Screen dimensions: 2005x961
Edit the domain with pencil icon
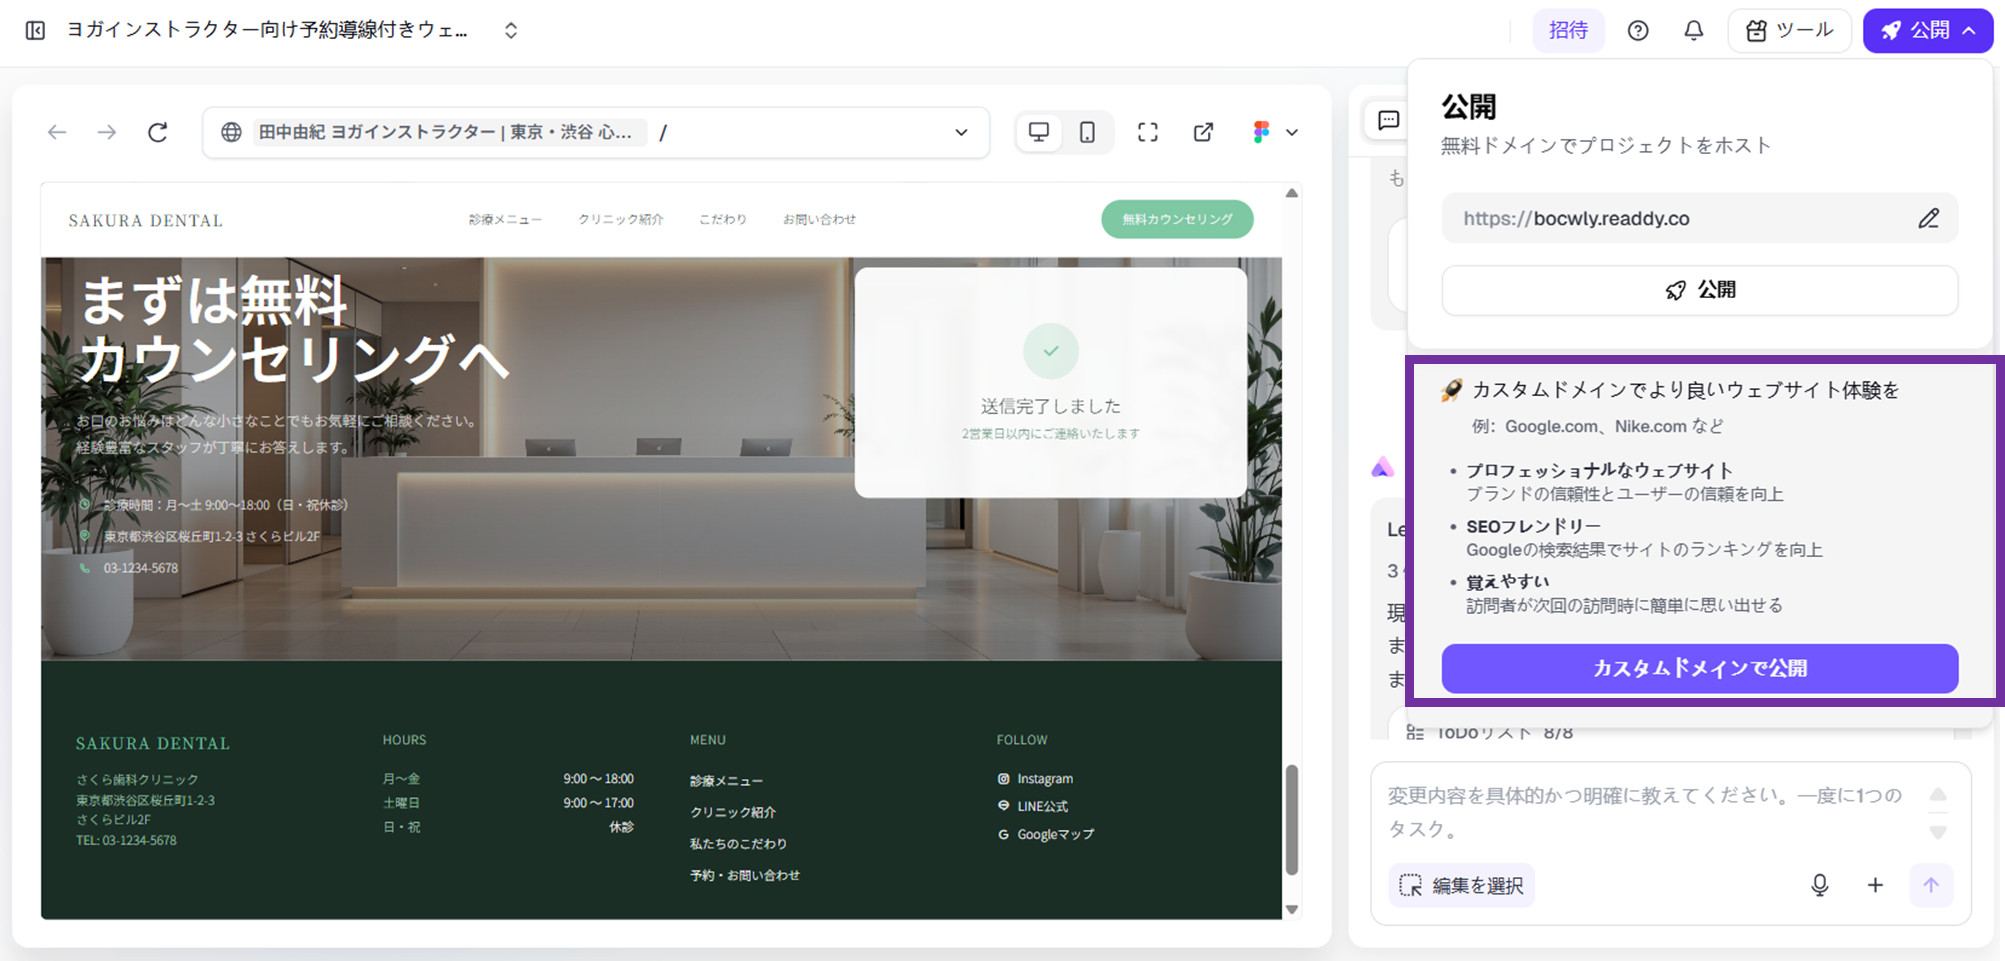click(1928, 219)
